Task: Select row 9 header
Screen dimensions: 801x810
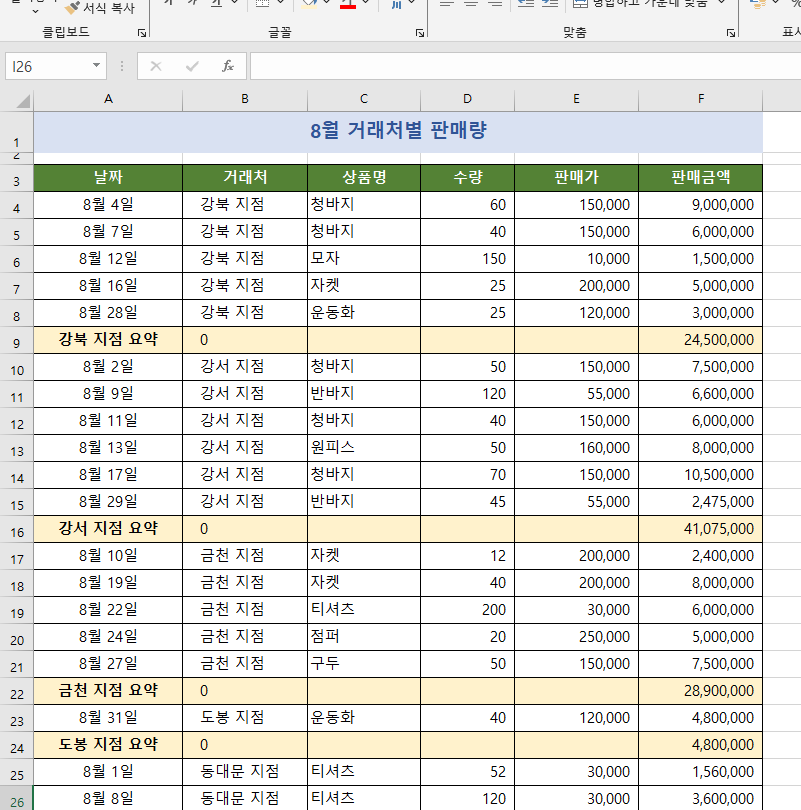Action: [x=17, y=340]
